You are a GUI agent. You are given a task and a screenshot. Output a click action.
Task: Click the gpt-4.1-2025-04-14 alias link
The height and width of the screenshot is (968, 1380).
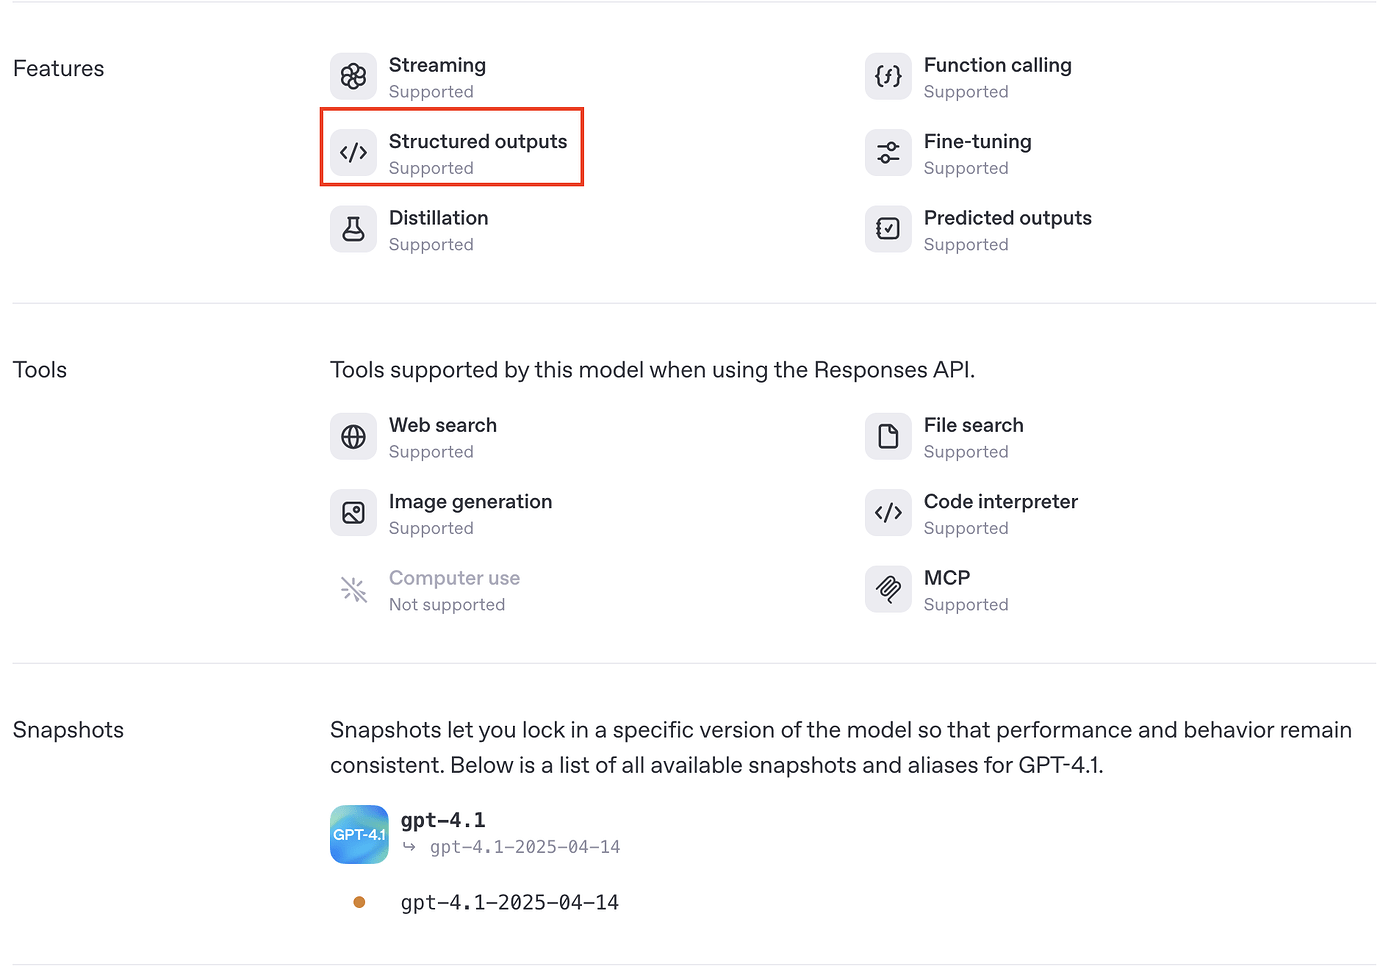coord(524,846)
